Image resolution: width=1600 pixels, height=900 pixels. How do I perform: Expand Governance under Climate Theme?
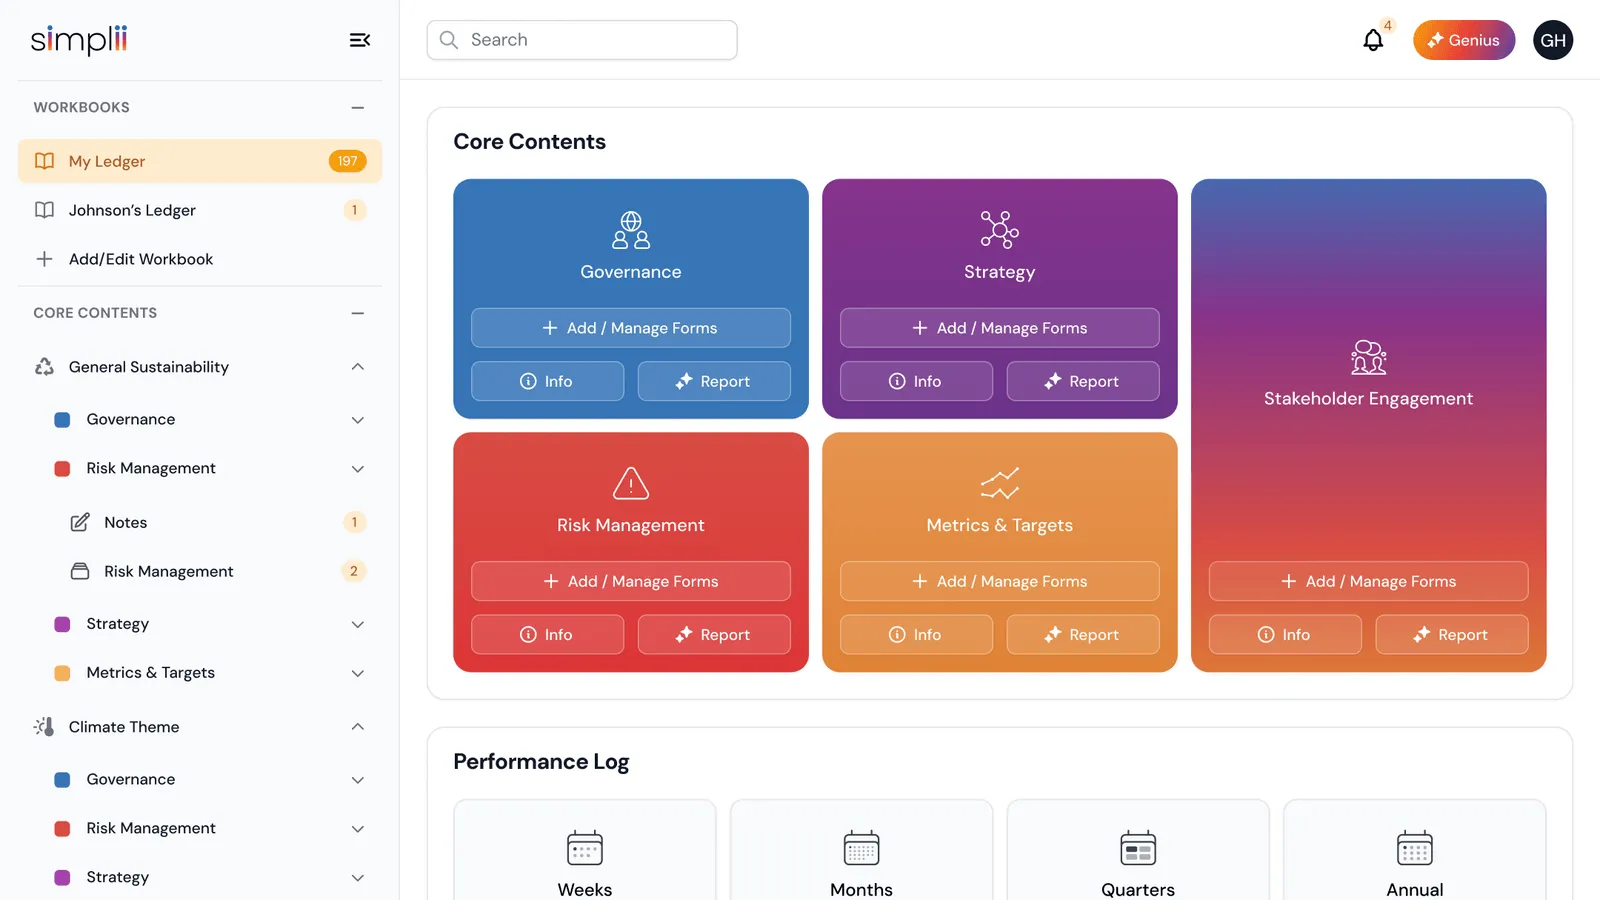[x=358, y=780]
